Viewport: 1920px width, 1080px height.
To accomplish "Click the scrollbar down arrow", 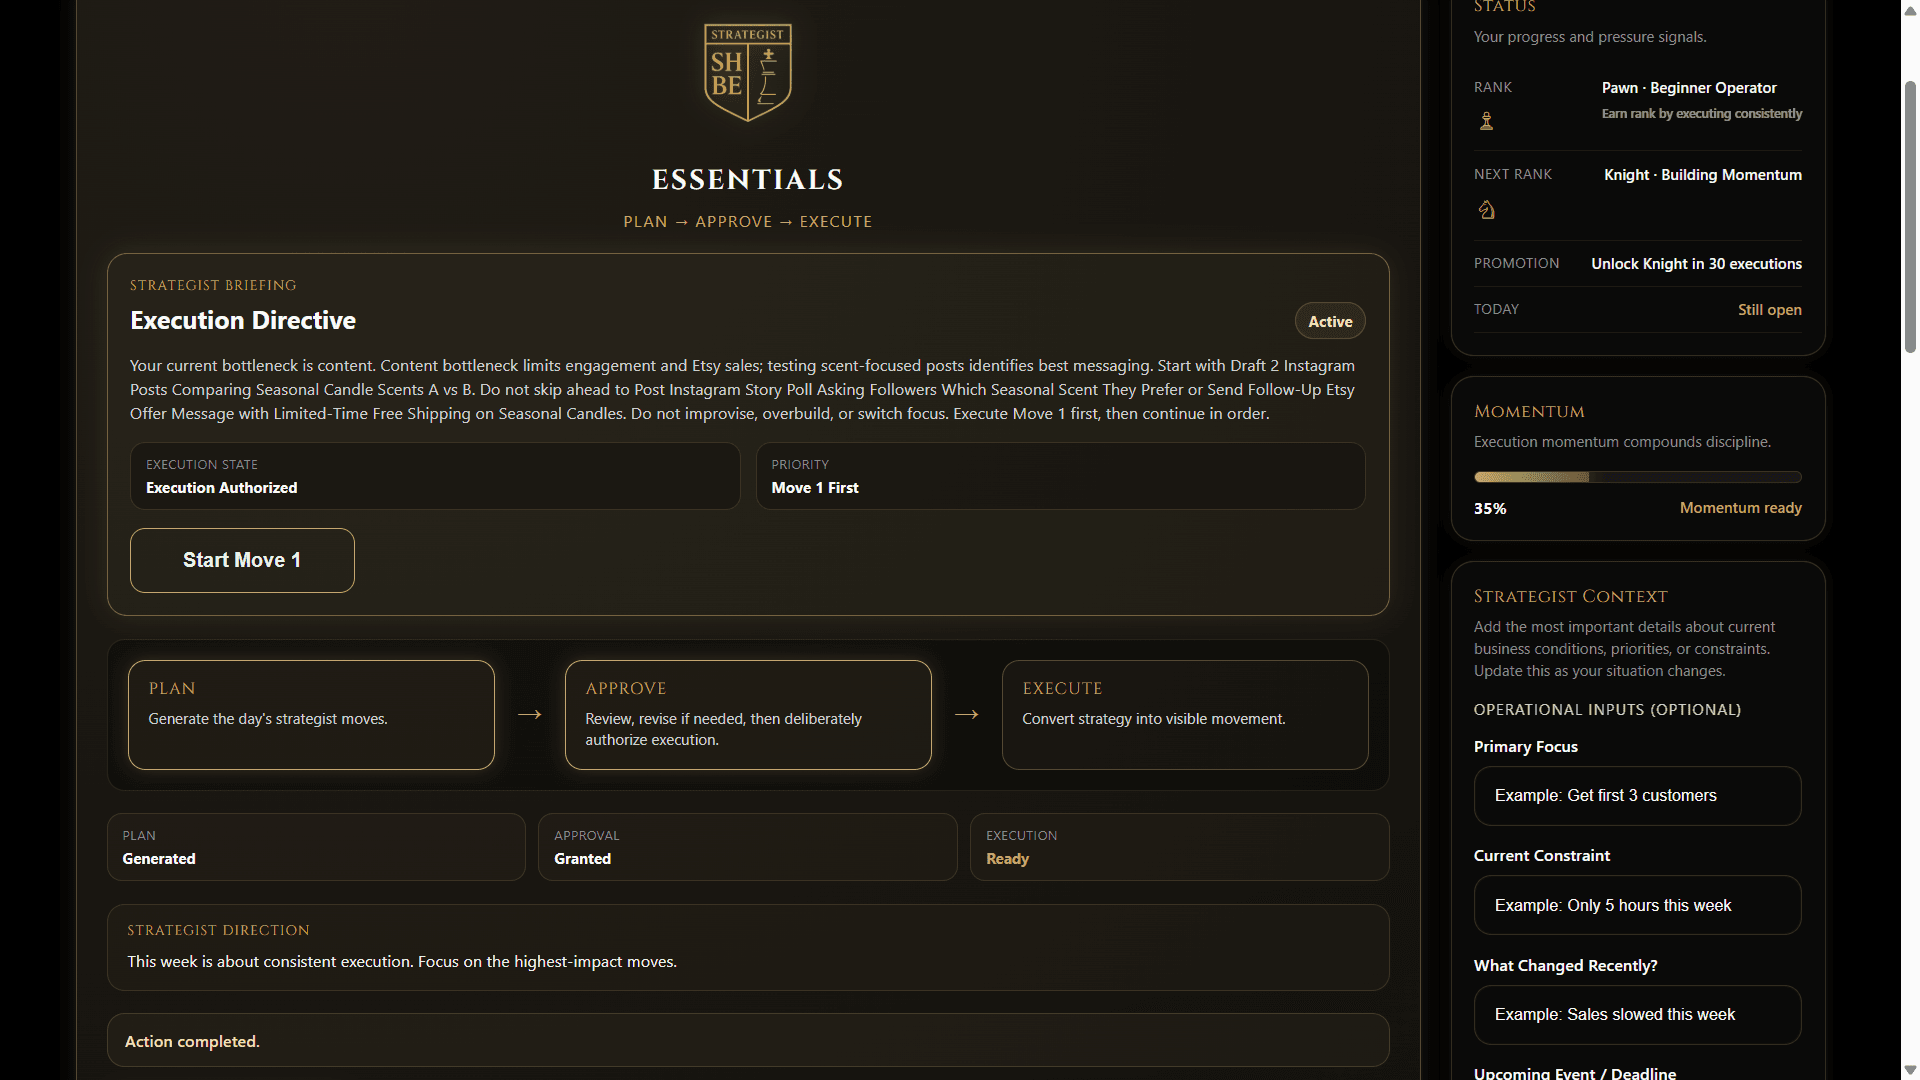I will coord(1910,1070).
